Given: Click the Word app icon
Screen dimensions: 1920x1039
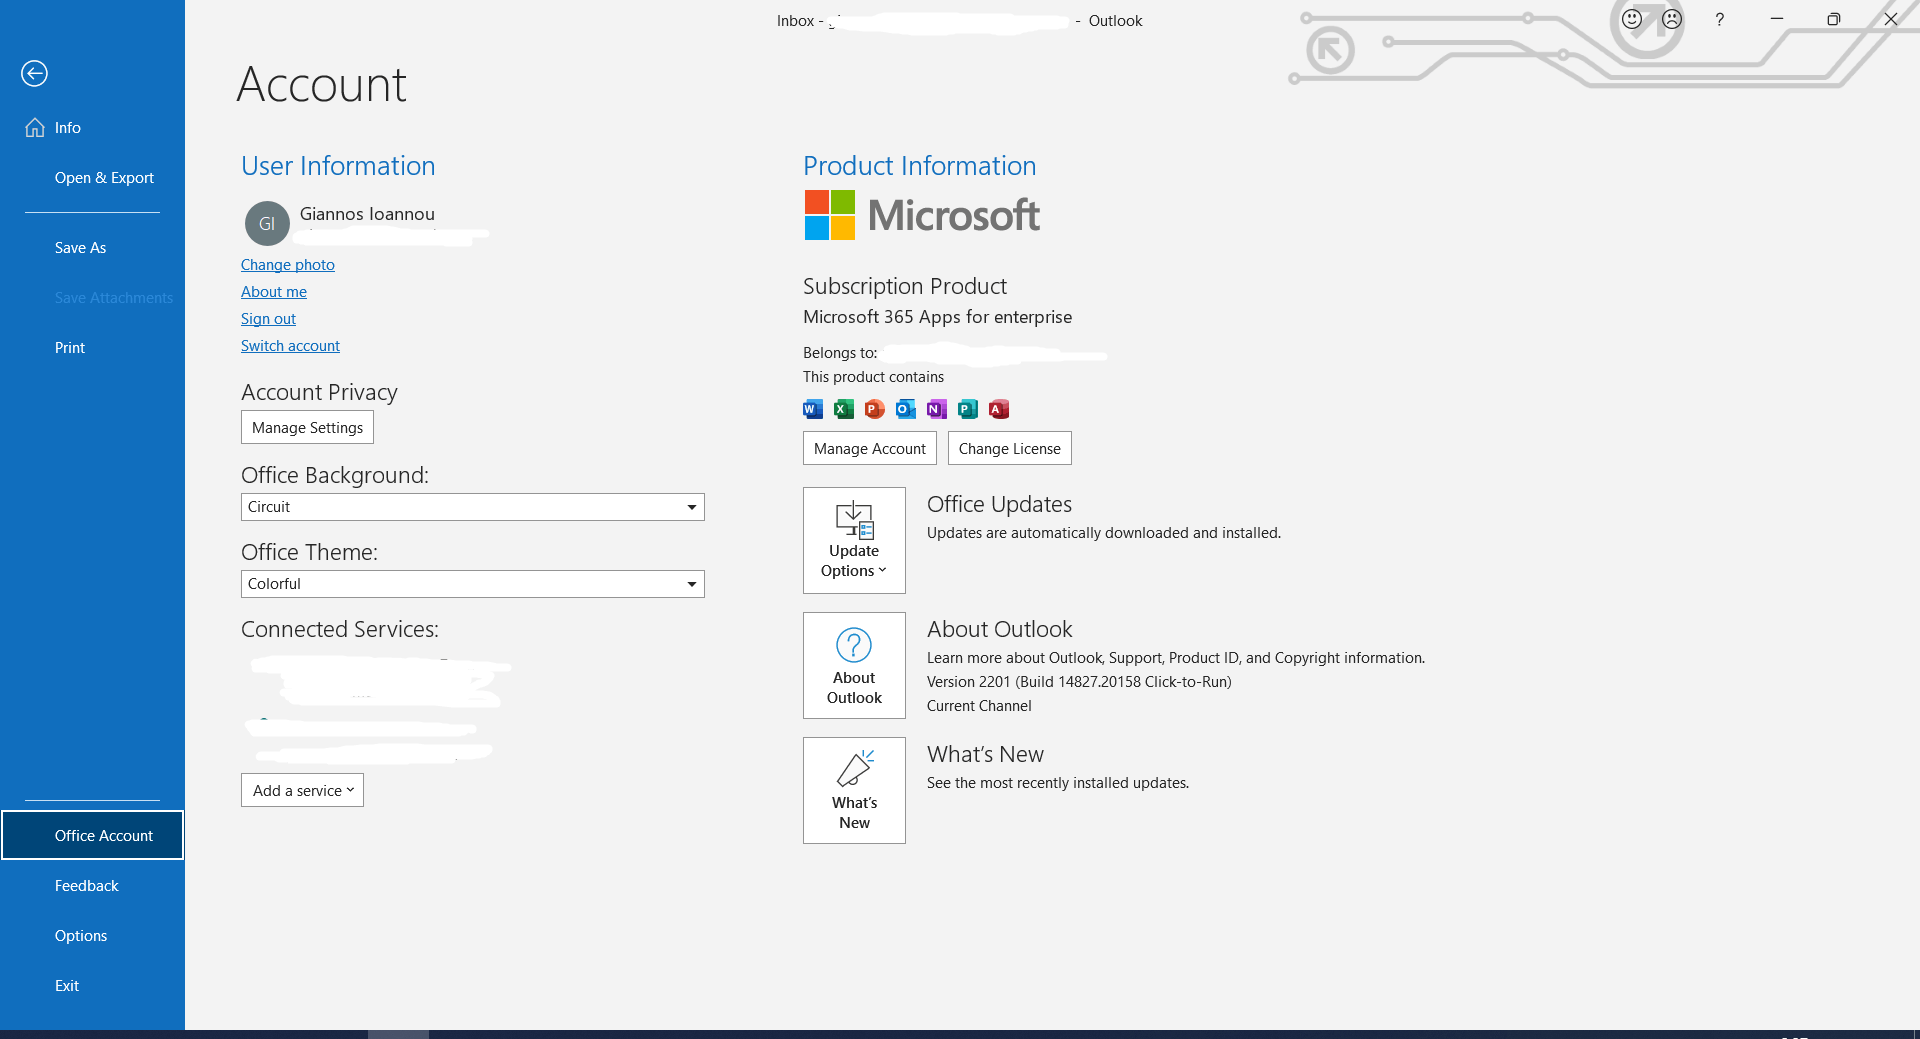Looking at the screenshot, I should (813, 409).
